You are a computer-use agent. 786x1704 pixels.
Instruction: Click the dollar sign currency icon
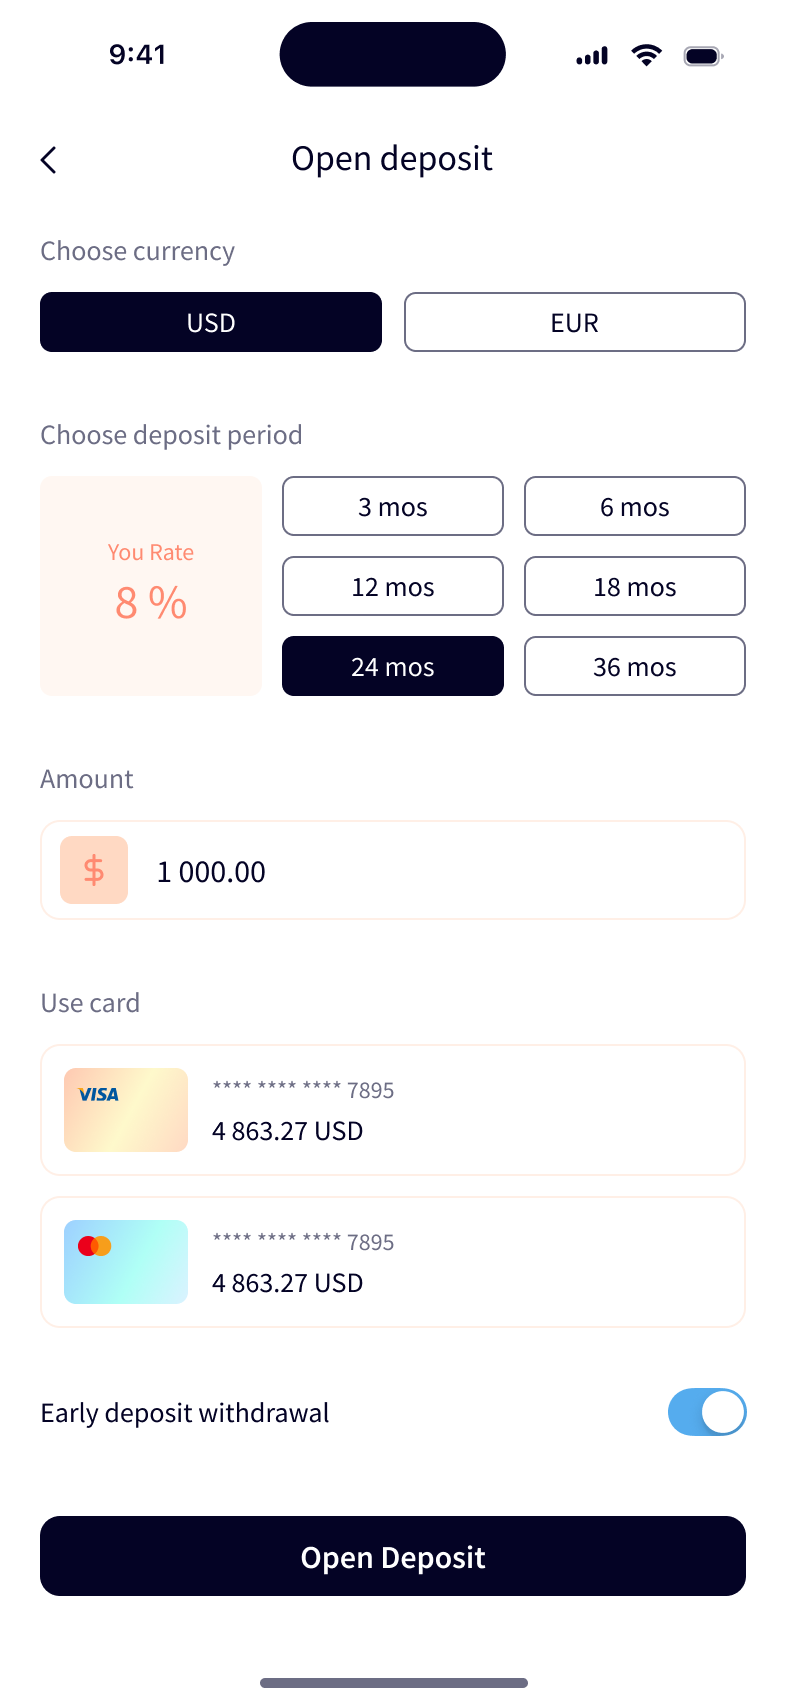tap(94, 870)
